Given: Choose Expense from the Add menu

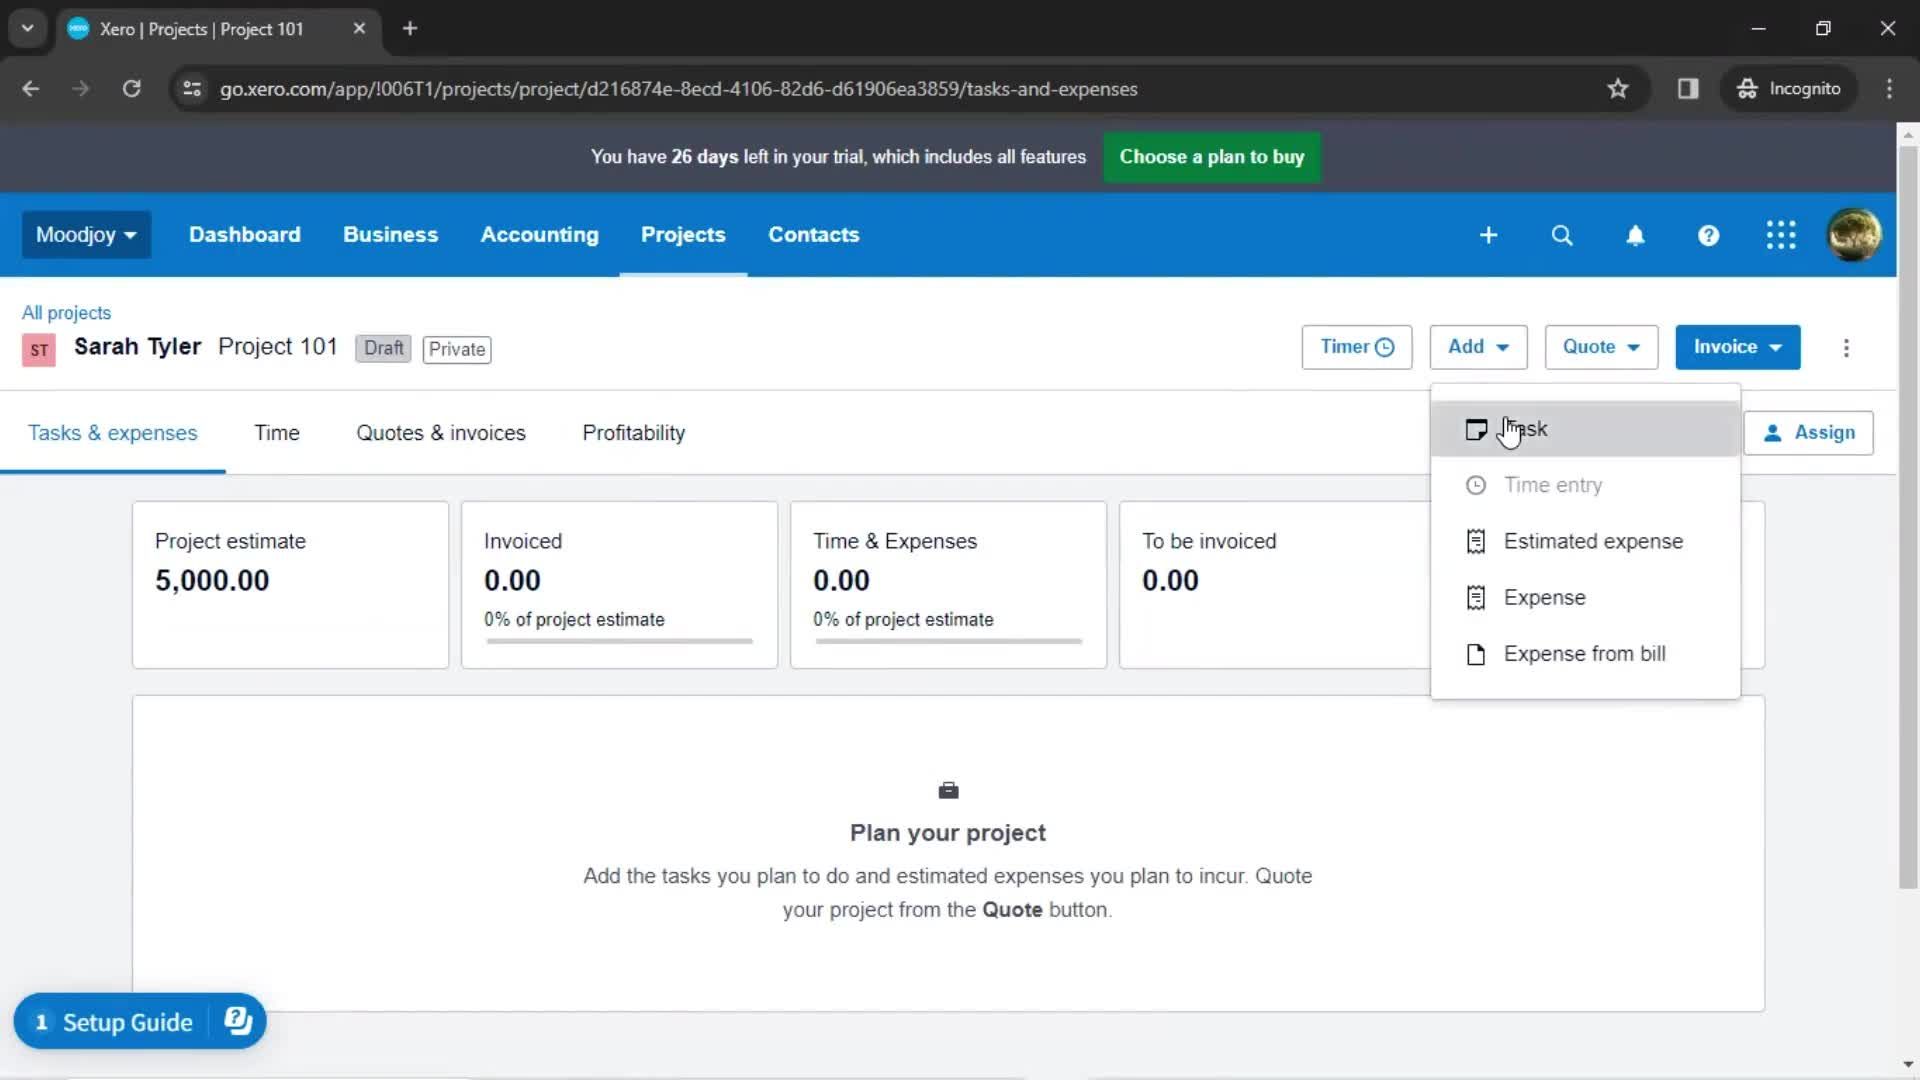Looking at the screenshot, I should (1585, 597).
